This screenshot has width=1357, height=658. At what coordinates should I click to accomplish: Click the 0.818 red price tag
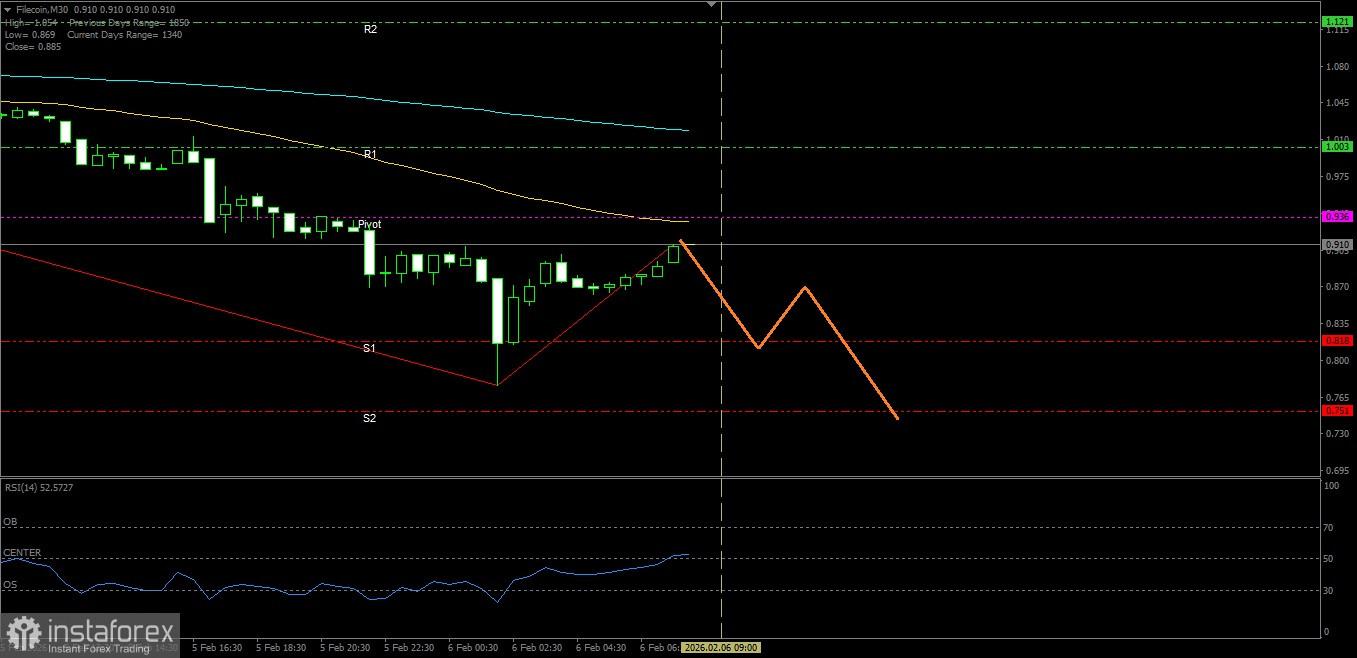click(x=1337, y=341)
